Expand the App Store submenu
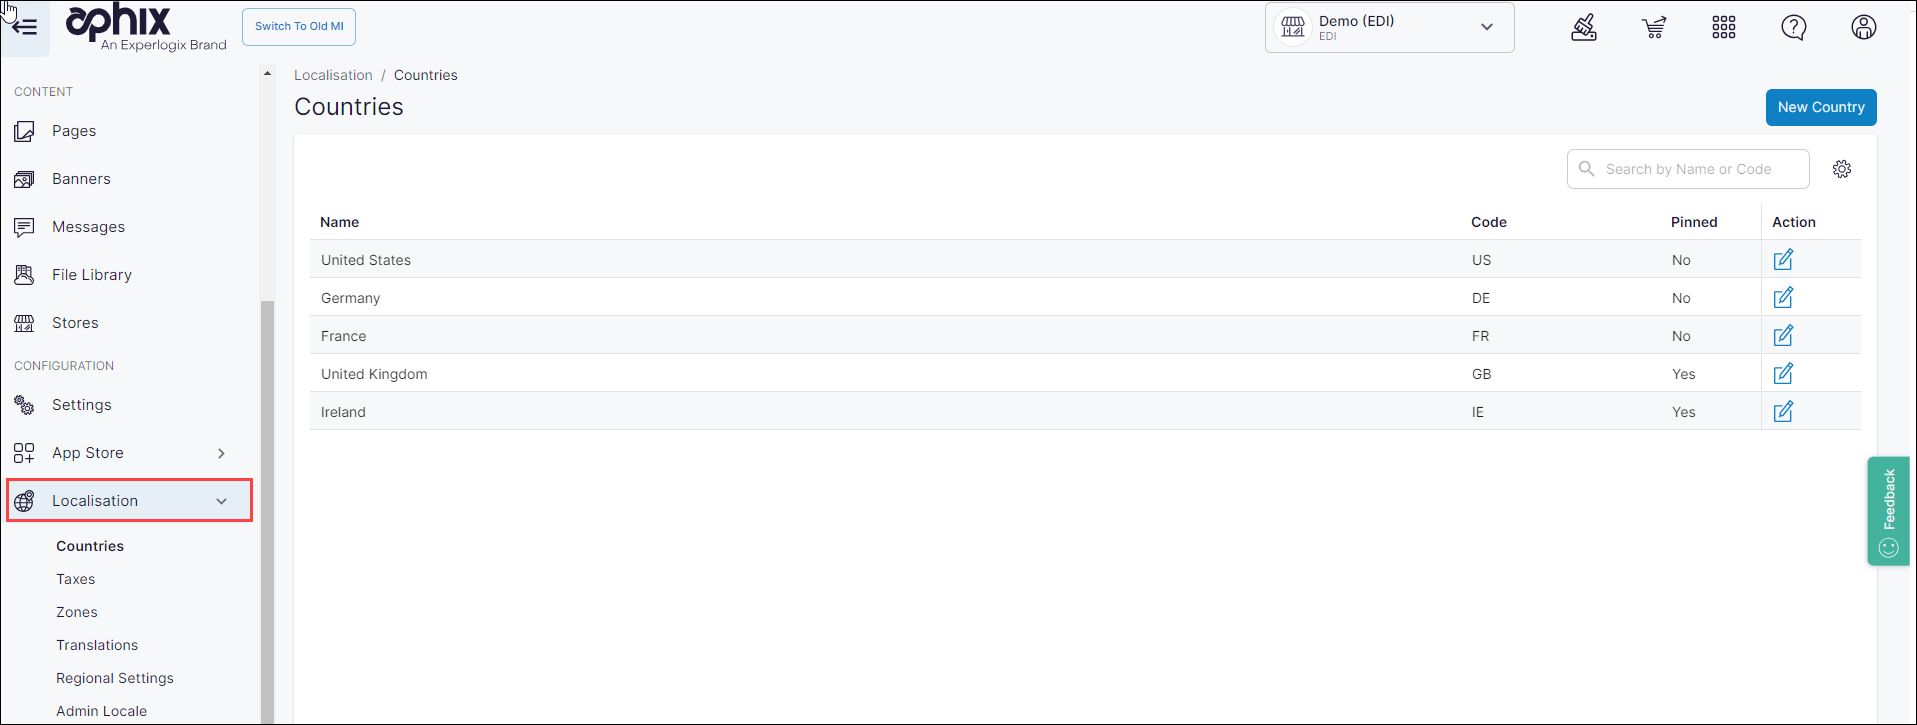Viewport: 1917px width, 725px height. 221,453
